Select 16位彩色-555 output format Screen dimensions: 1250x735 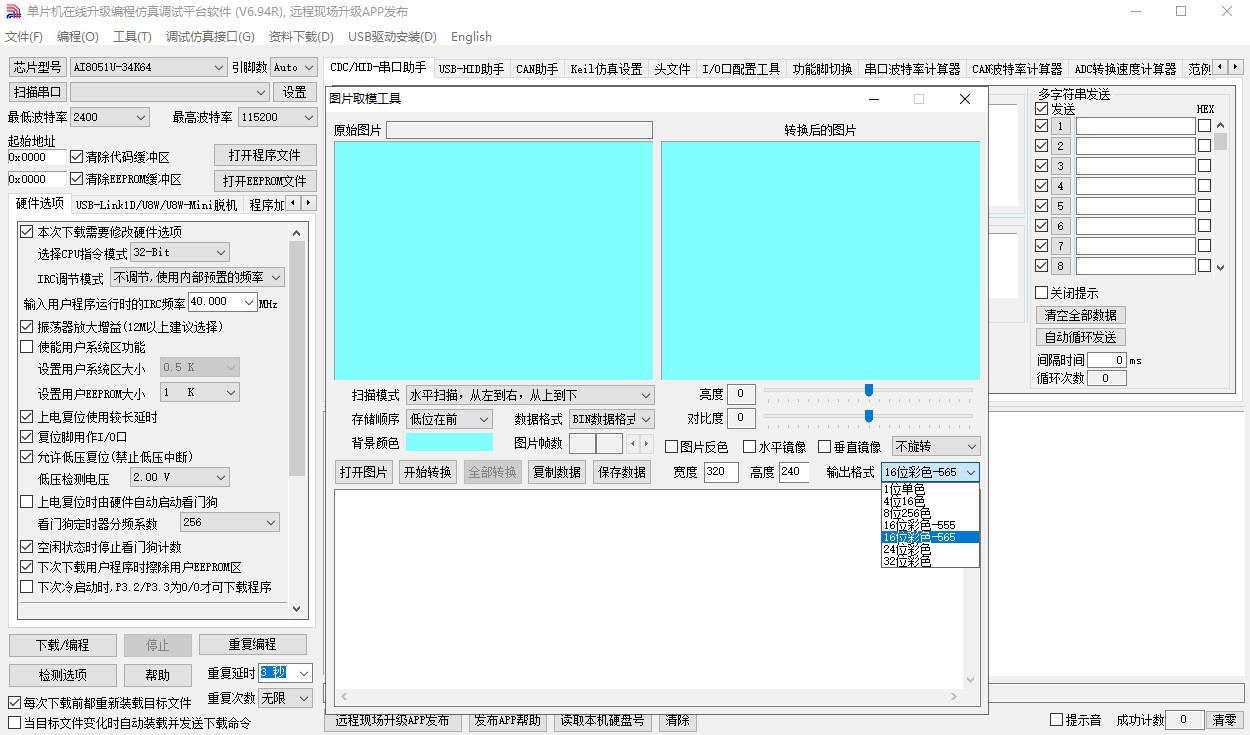(x=930, y=525)
